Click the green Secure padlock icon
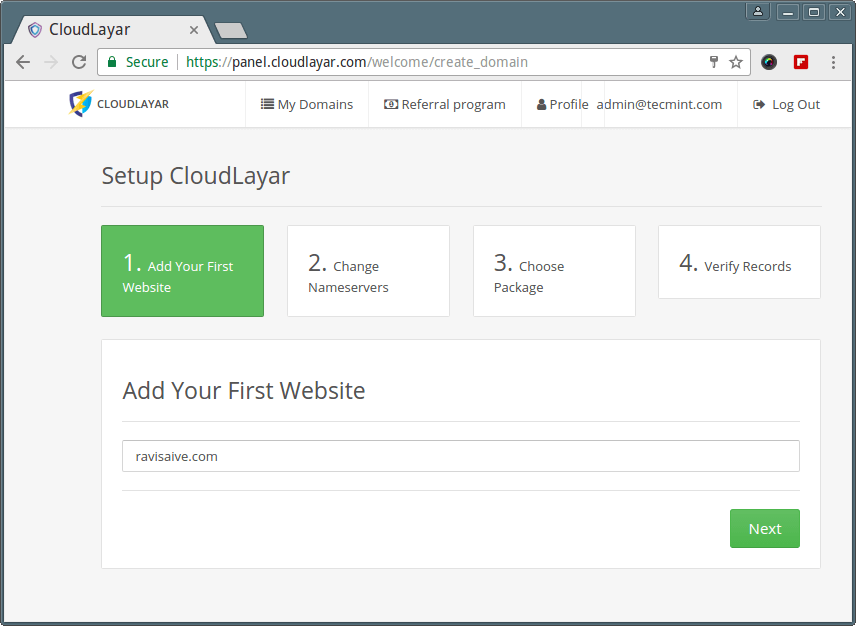This screenshot has width=856, height=626. pyautogui.click(x=112, y=62)
